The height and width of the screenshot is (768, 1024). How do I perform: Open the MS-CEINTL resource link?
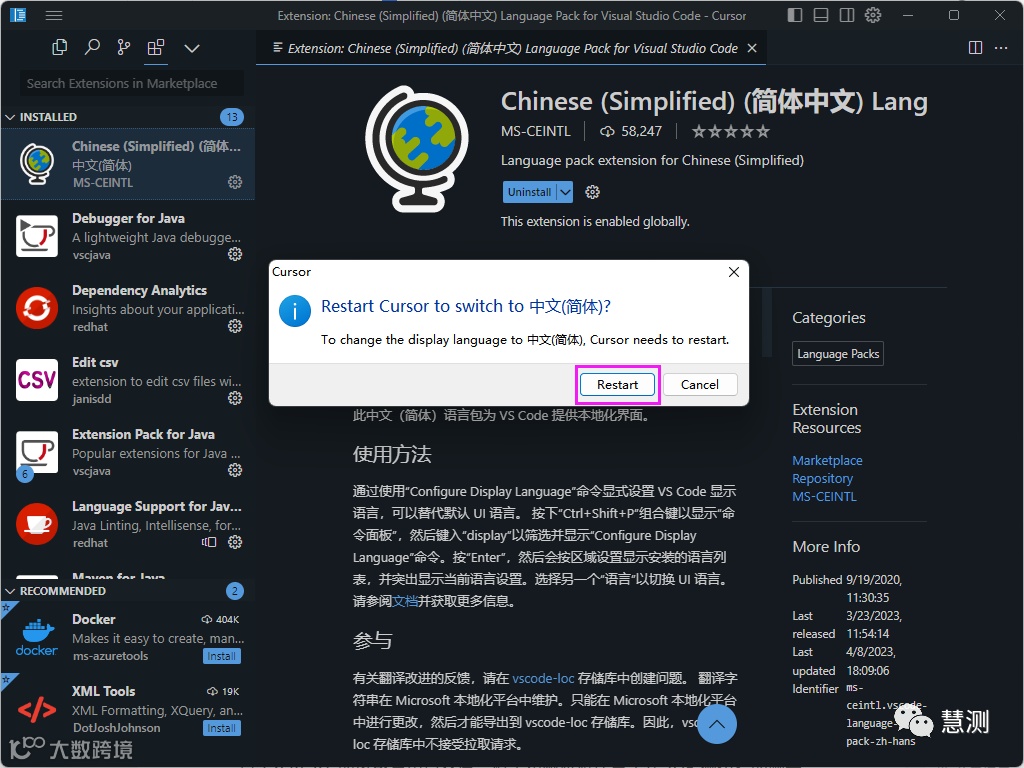pyautogui.click(x=824, y=496)
